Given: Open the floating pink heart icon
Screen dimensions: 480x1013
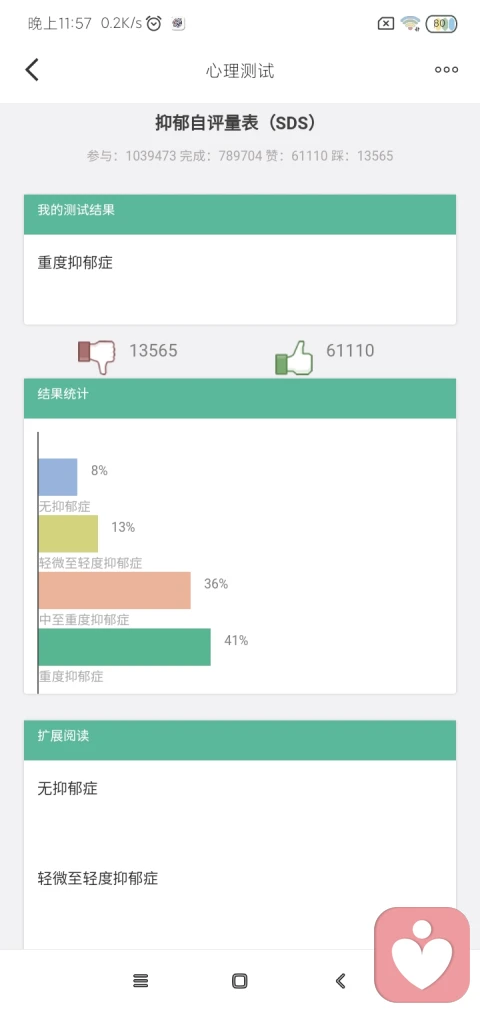Looking at the screenshot, I should (423, 956).
